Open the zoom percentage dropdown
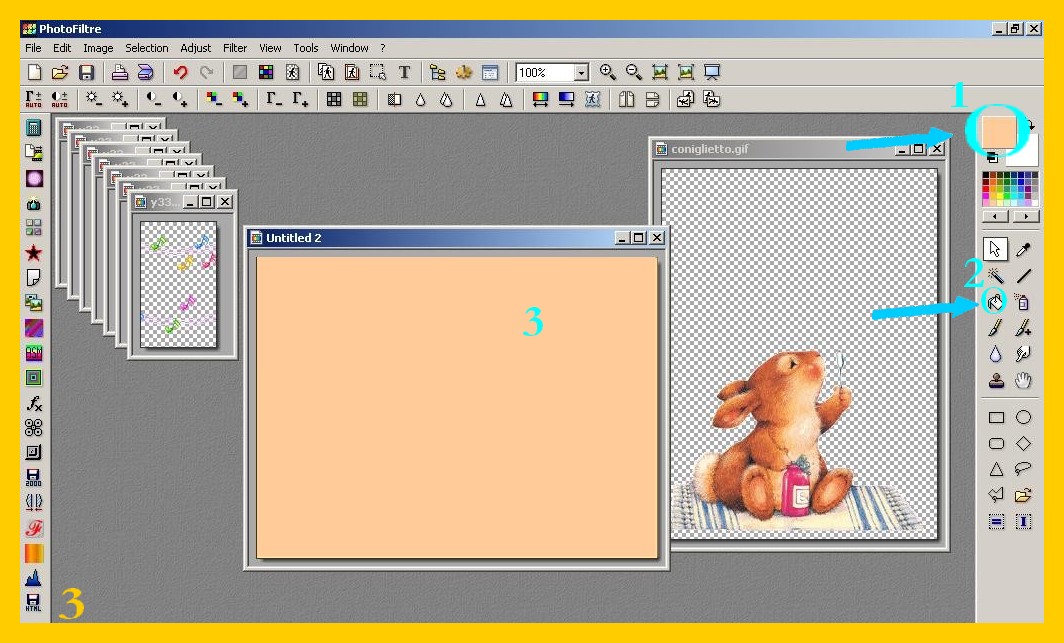Screen dimensions: 1064x643 (x=581, y=73)
